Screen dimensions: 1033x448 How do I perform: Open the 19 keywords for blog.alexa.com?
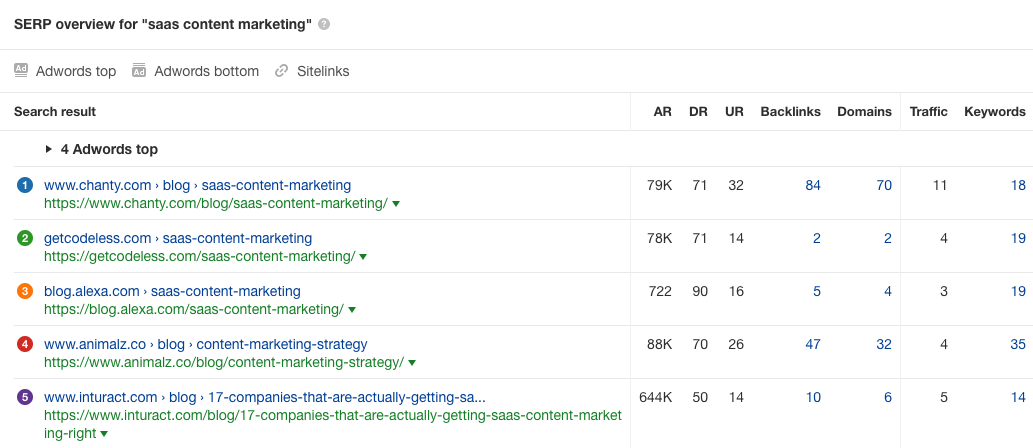click(1019, 291)
